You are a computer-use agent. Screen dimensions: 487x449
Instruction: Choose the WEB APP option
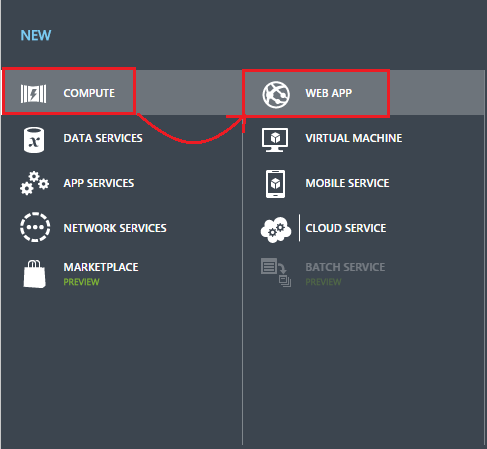pos(329,93)
